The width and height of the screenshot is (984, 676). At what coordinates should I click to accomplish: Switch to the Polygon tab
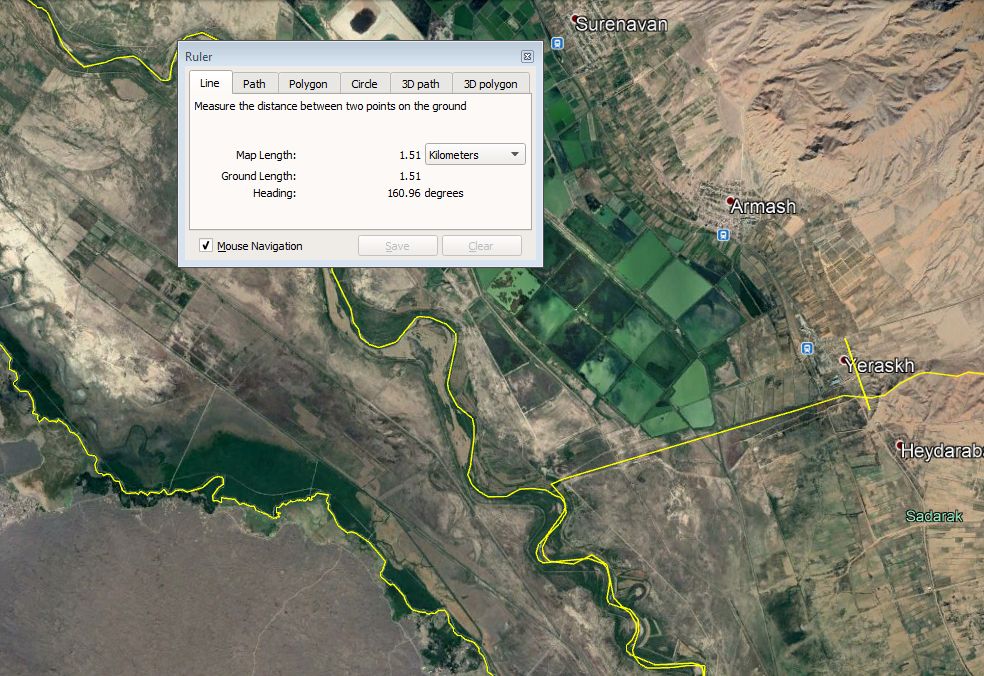tap(308, 84)
